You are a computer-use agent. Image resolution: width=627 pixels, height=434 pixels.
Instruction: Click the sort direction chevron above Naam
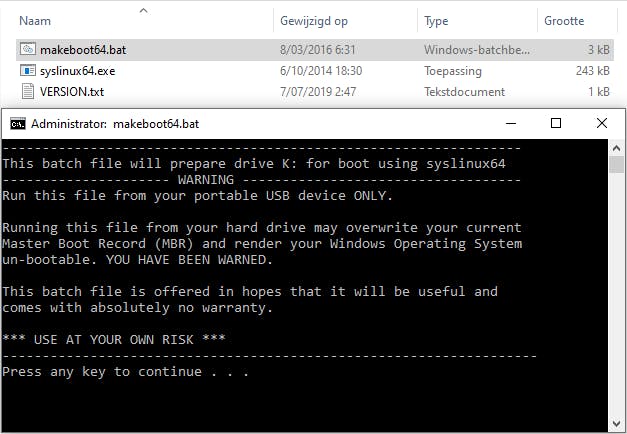[142, 10]
